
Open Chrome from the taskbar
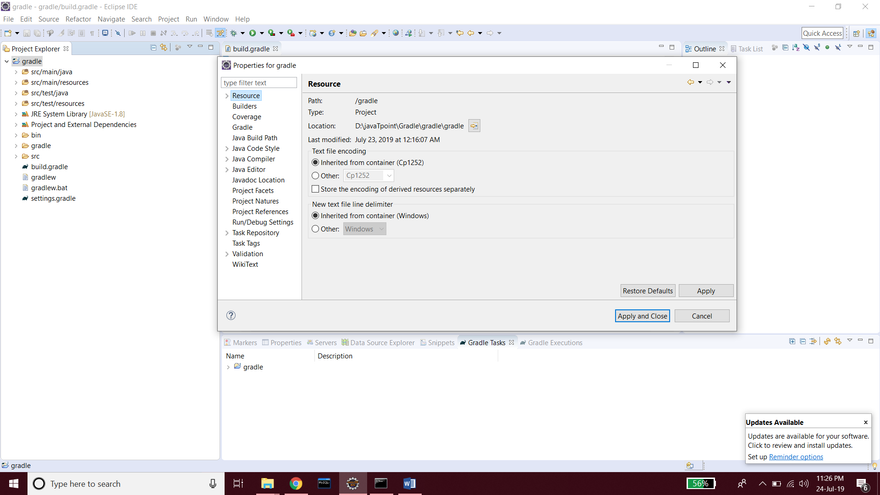coord(296,483)
